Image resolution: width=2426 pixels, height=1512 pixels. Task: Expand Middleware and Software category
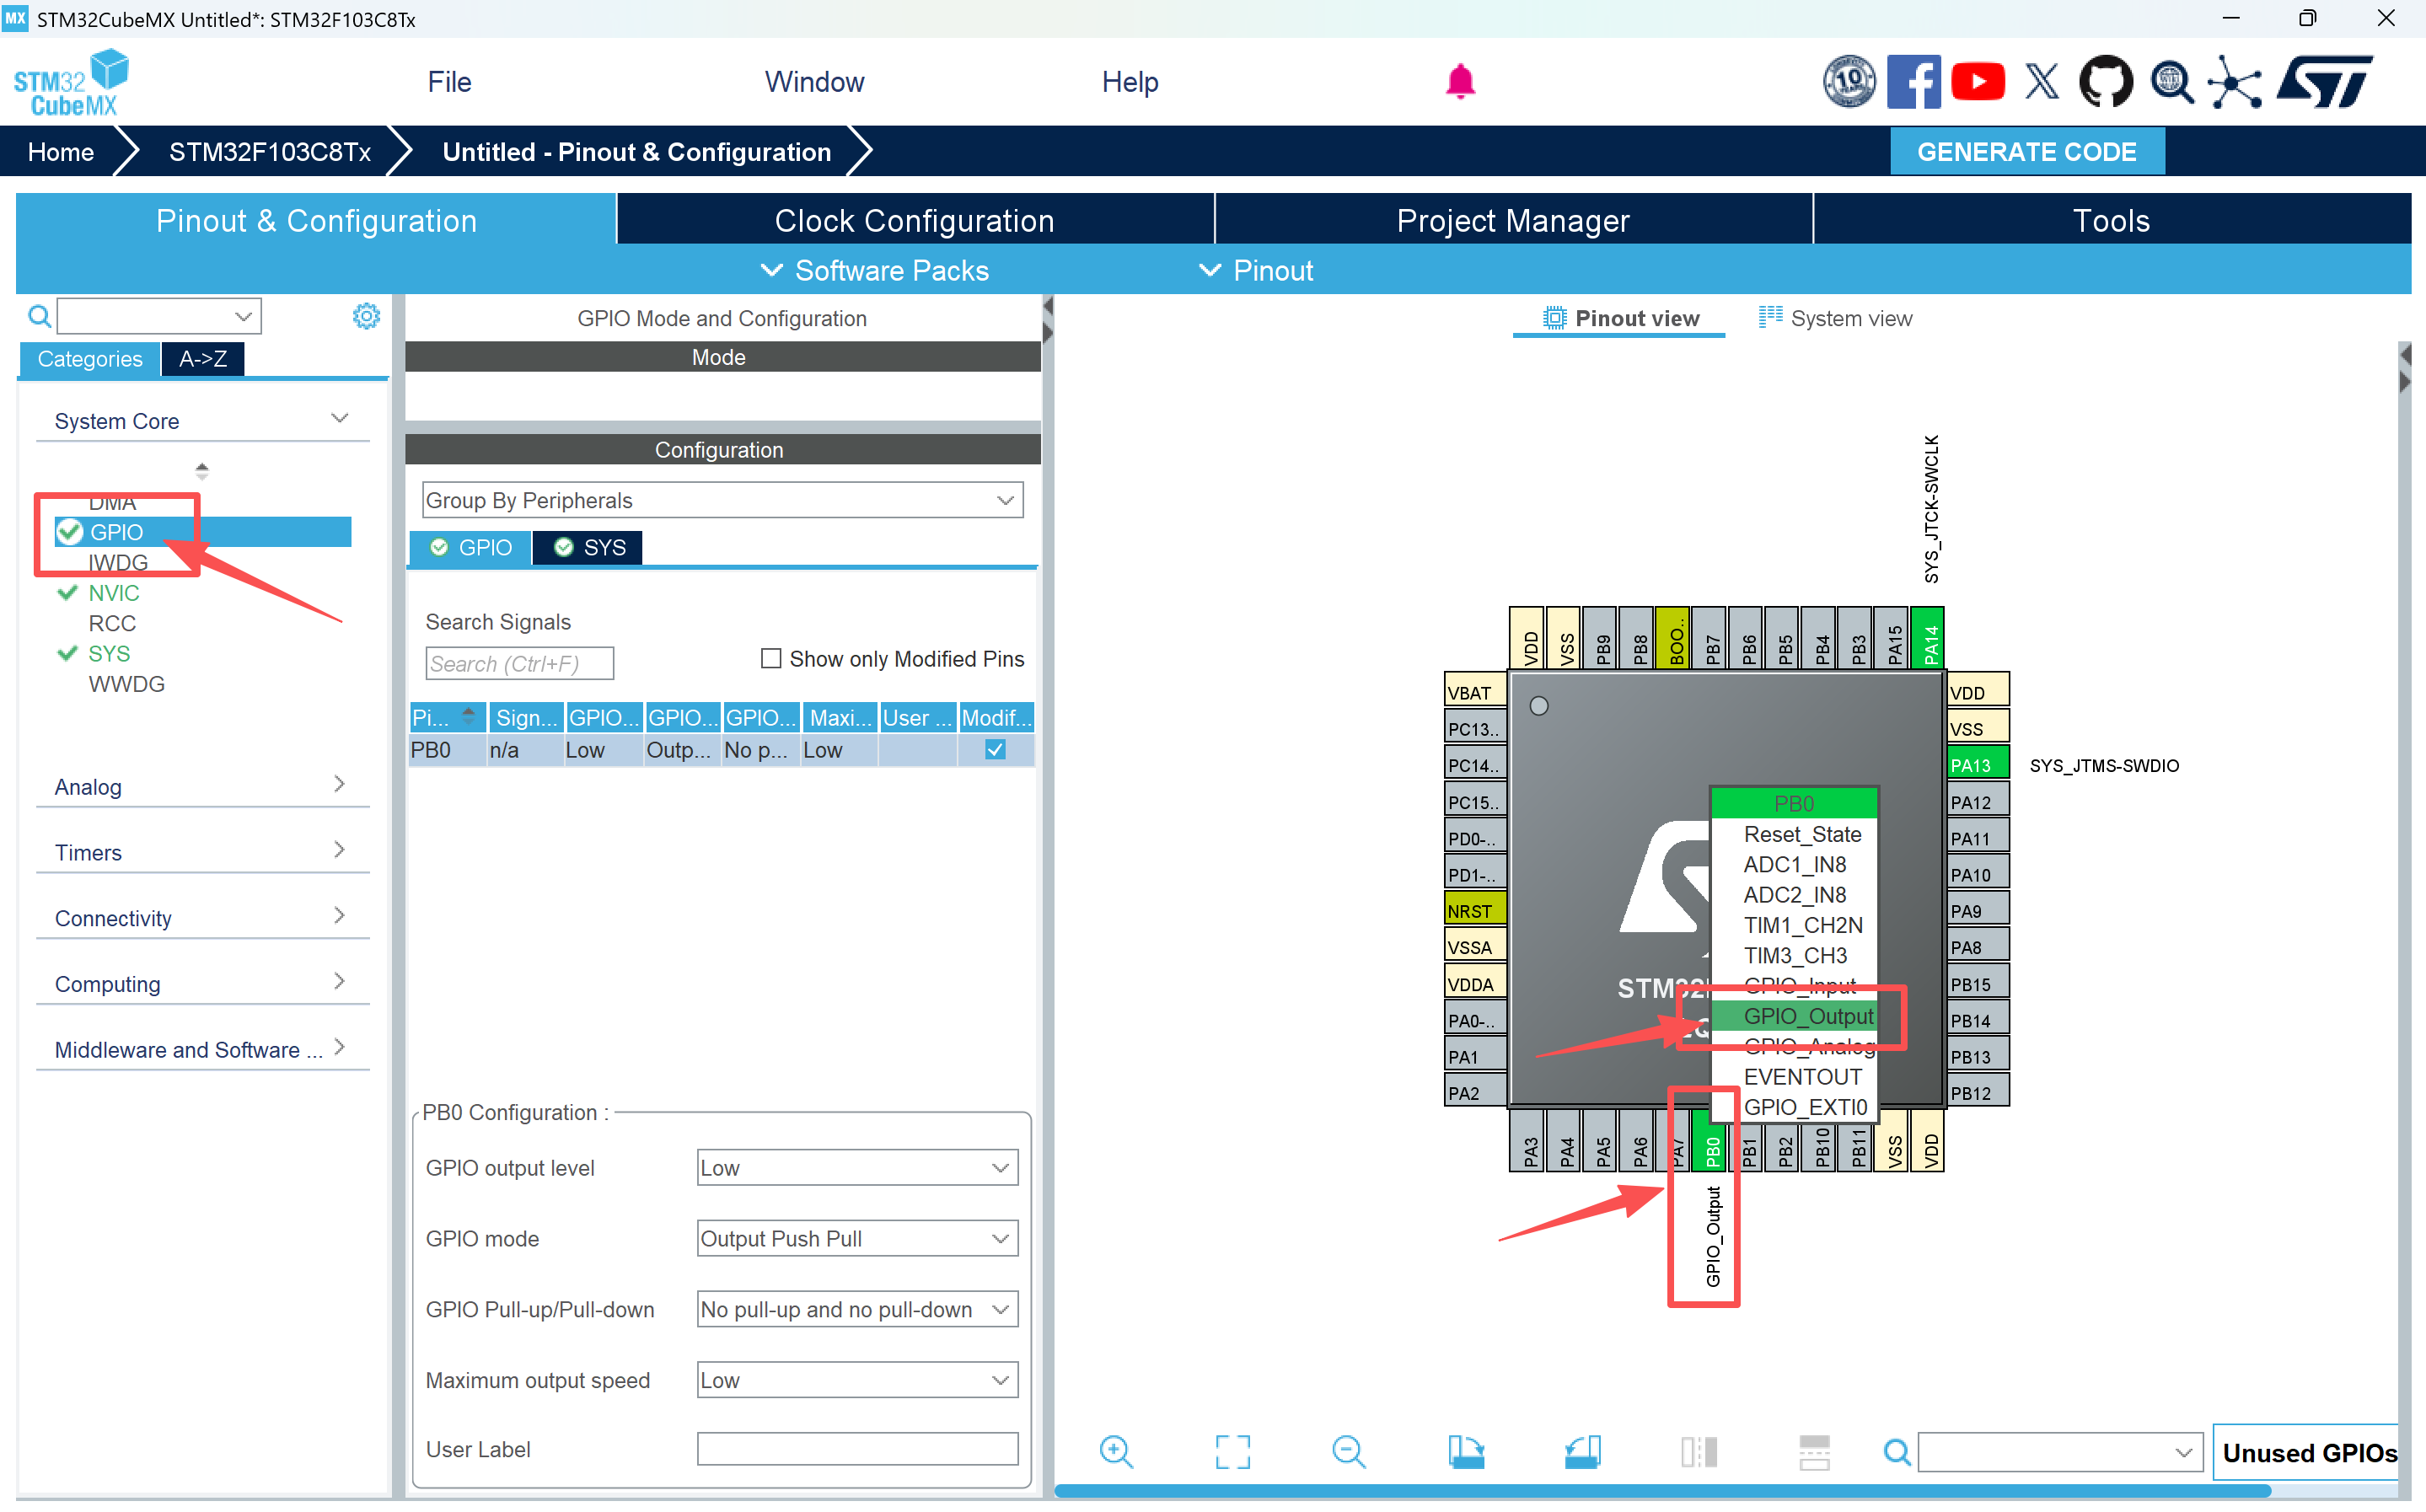(202, 1049)
